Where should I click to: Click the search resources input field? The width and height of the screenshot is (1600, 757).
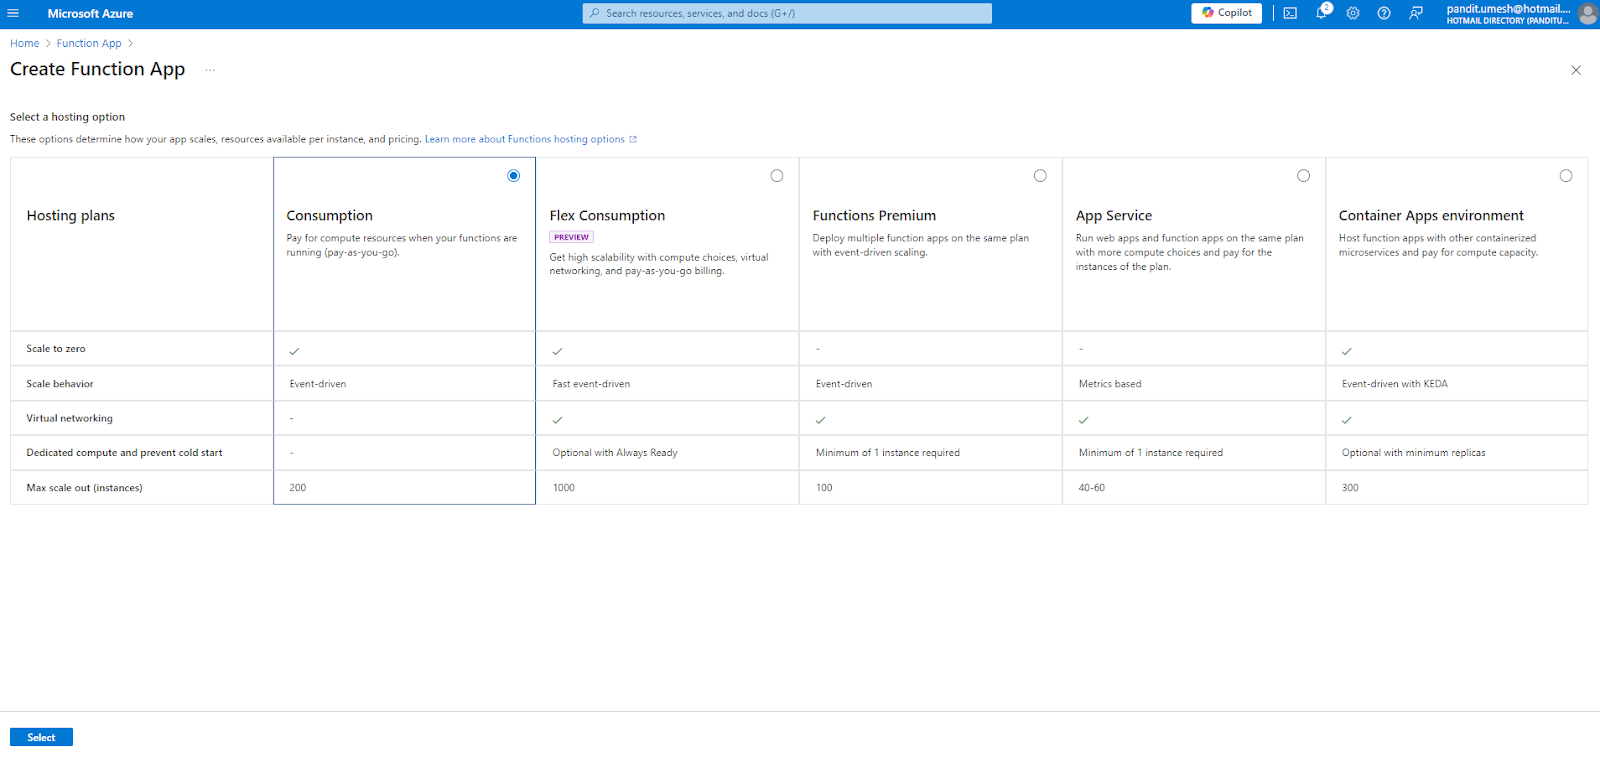tap(787, 13)
